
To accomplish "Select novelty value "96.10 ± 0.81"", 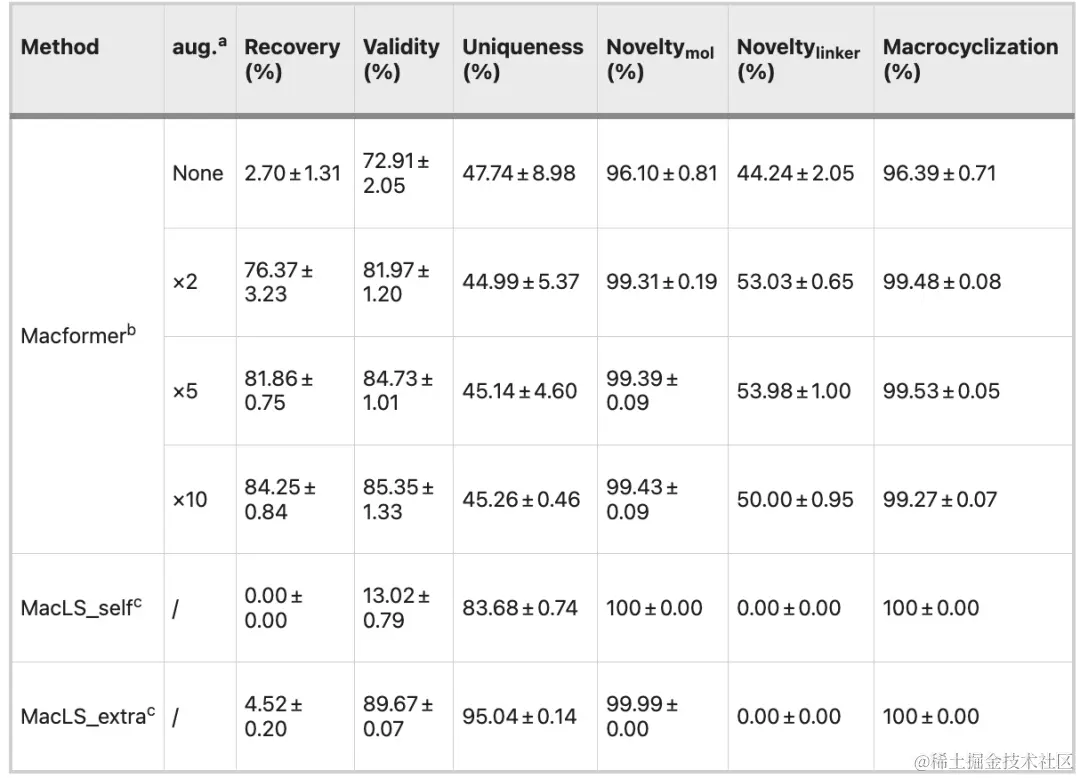I will coord(662,173).
